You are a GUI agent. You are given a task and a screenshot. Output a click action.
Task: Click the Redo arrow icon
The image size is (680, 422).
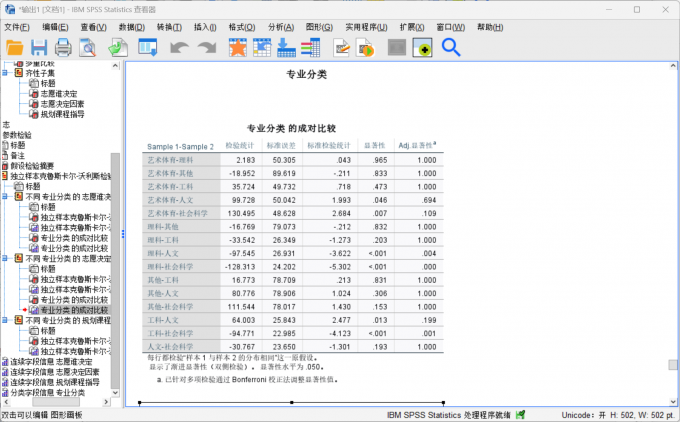(206, 47)
